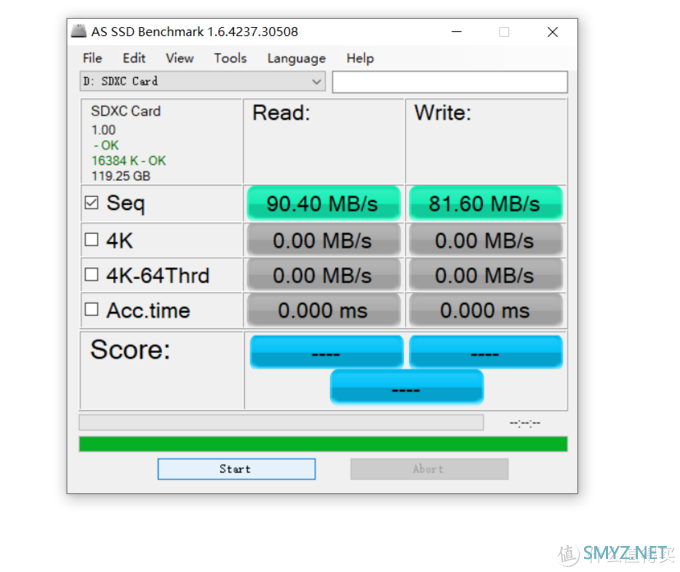Image resolution: width=680 pixels, height=572 pixels.
Task: Click the empty gray progress bar
Action: pyautogui.click(x=281, y=422)
